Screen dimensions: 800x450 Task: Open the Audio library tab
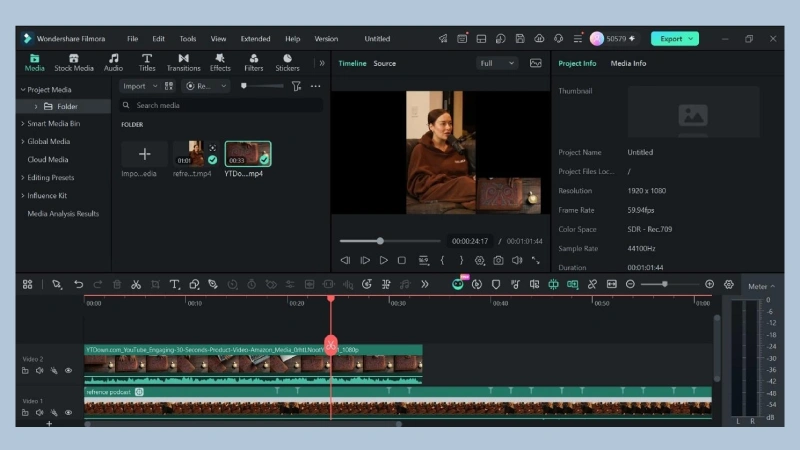(x=113, y=62)
